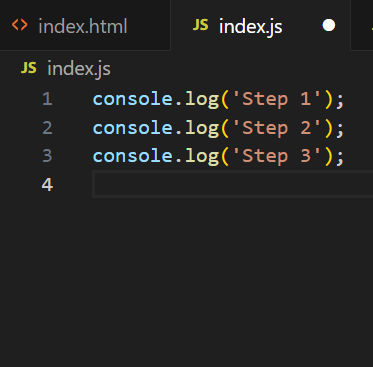Click the JS icon on index.js tab
Screen dimensions: 373x367
click(x=200, y=25)
